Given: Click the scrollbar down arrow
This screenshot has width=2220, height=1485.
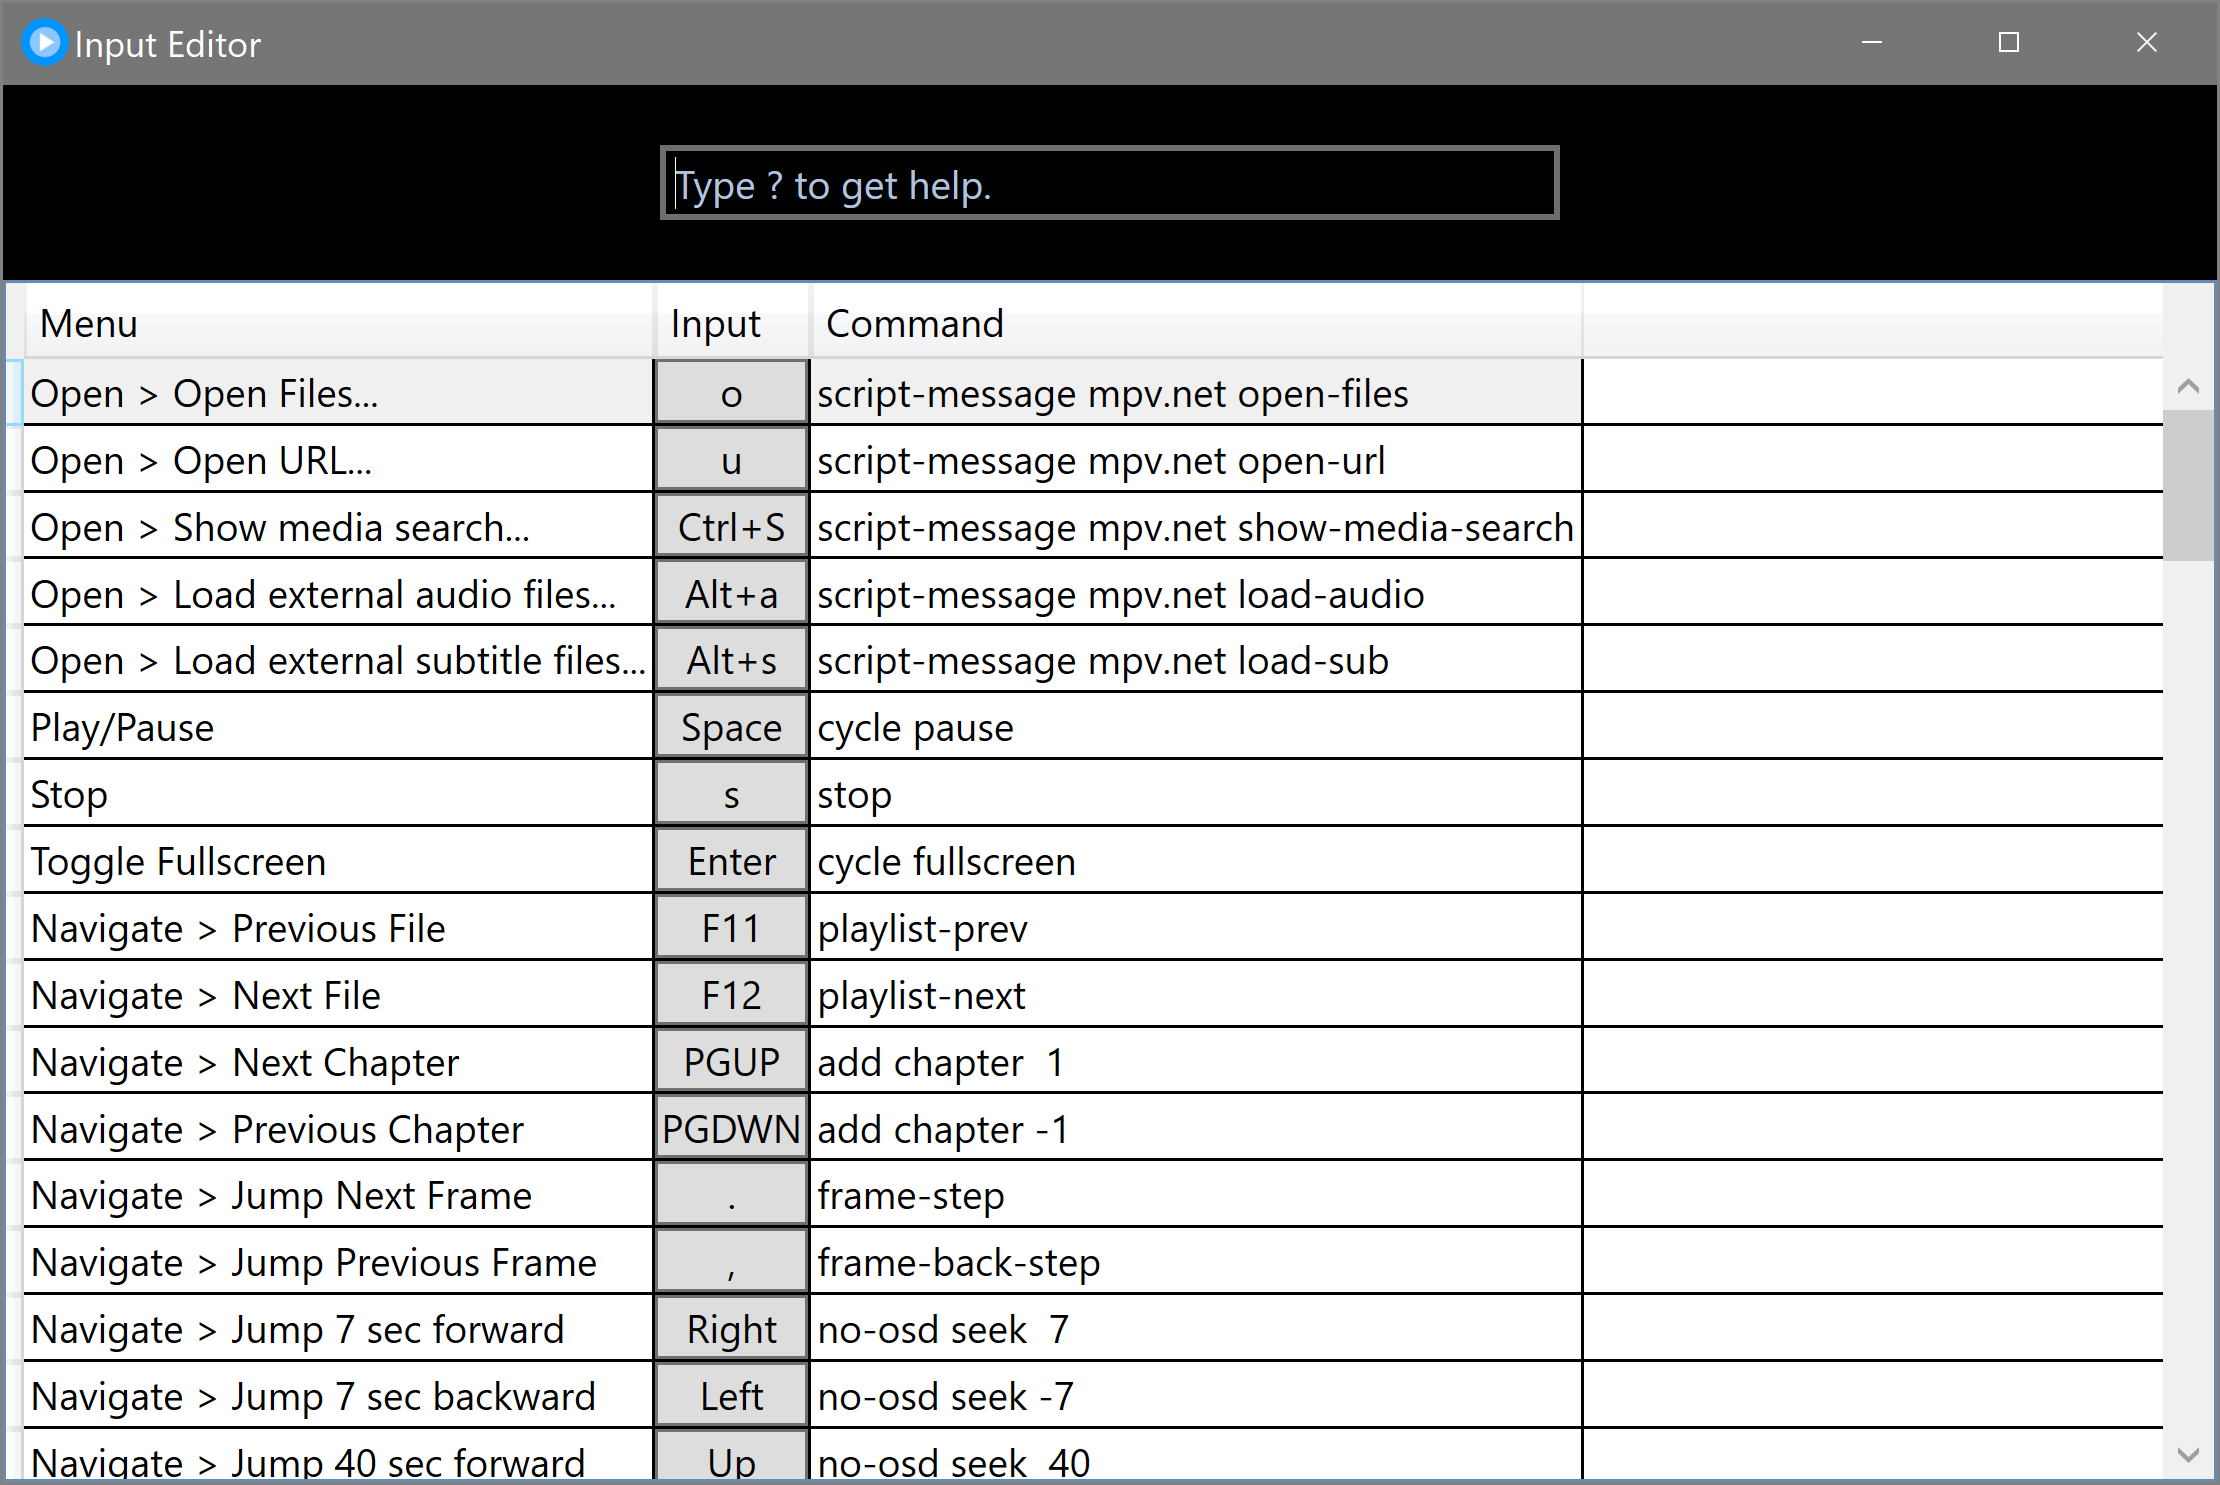Looking at the screenshot, I should tap(2188, 1455).
